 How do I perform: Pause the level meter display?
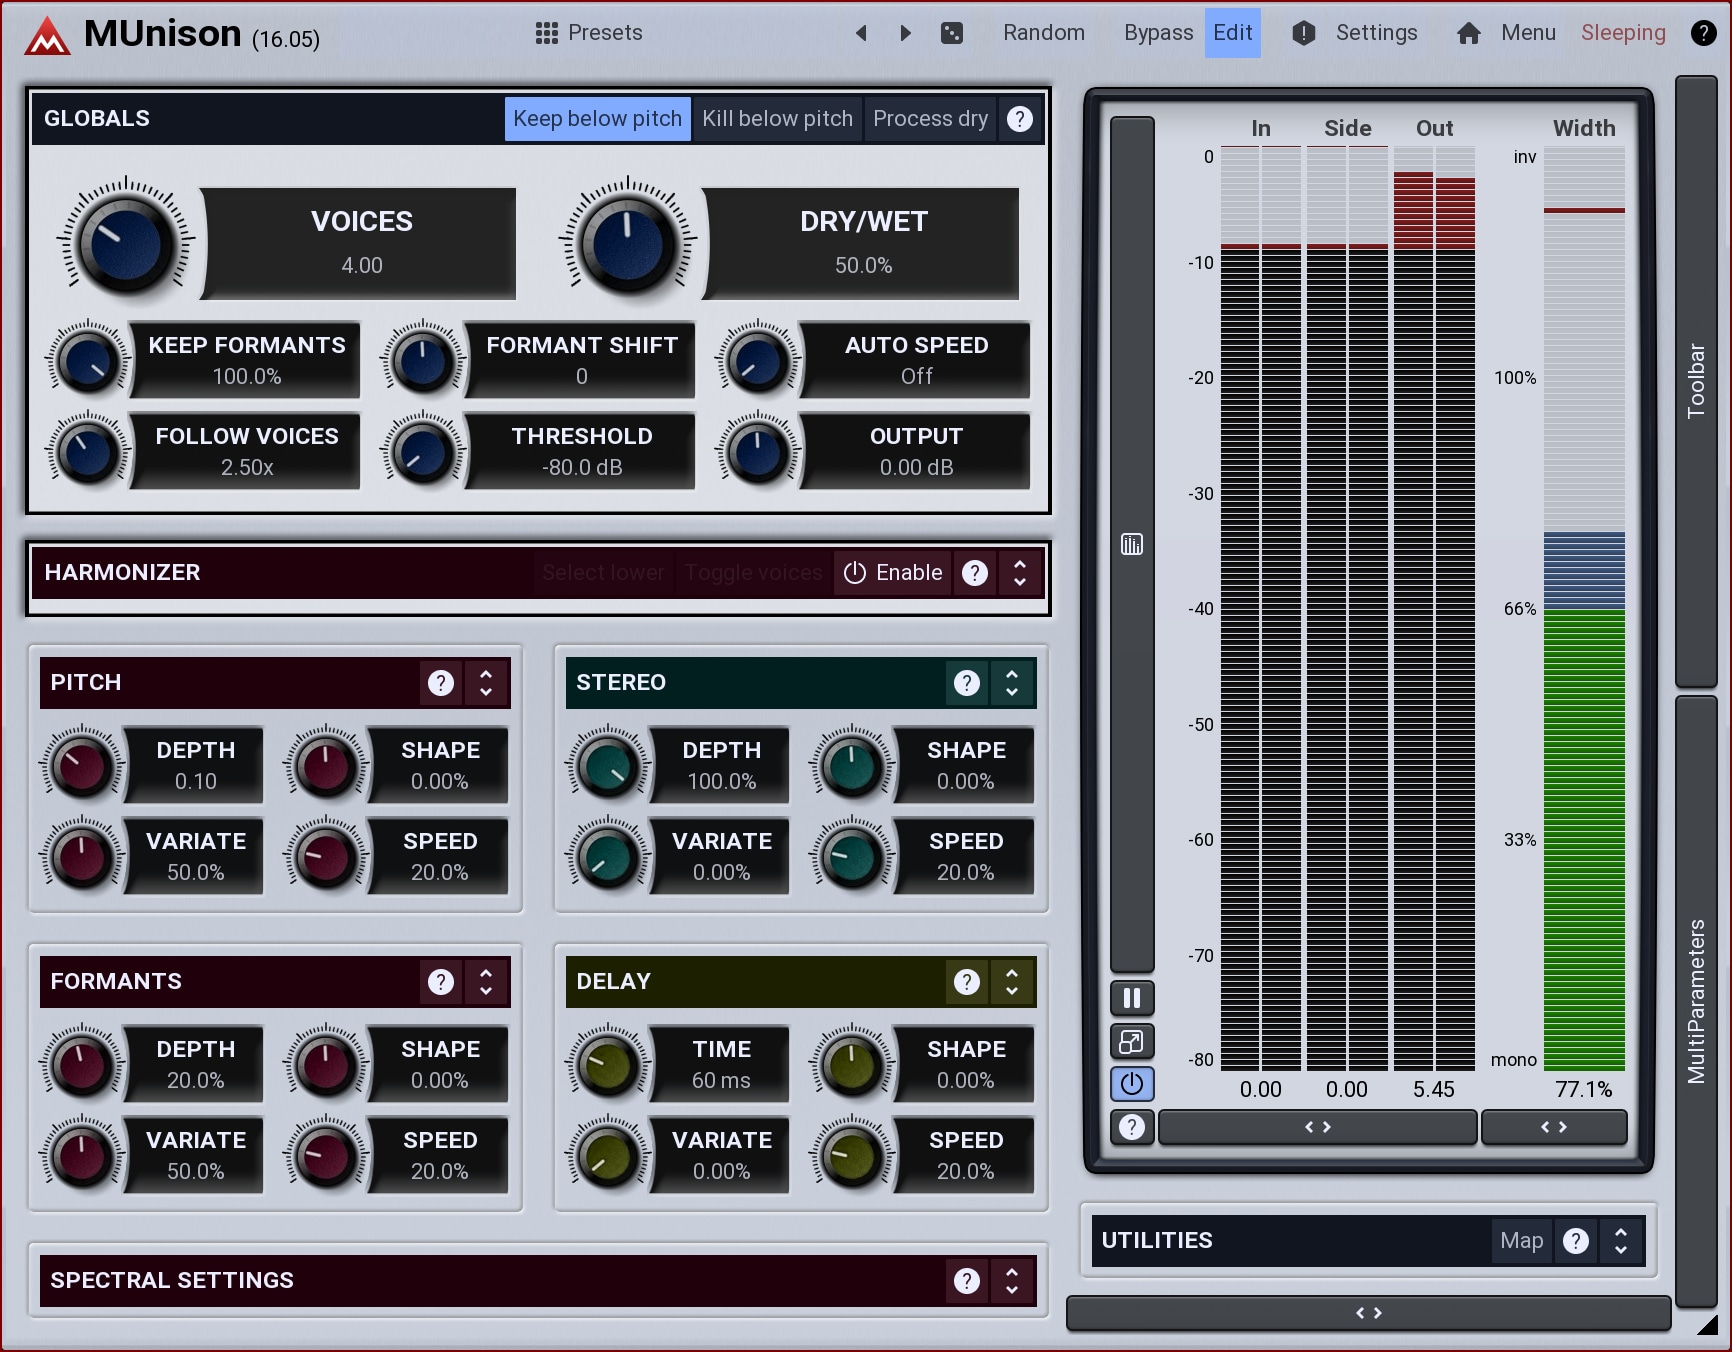point(1132,998)
